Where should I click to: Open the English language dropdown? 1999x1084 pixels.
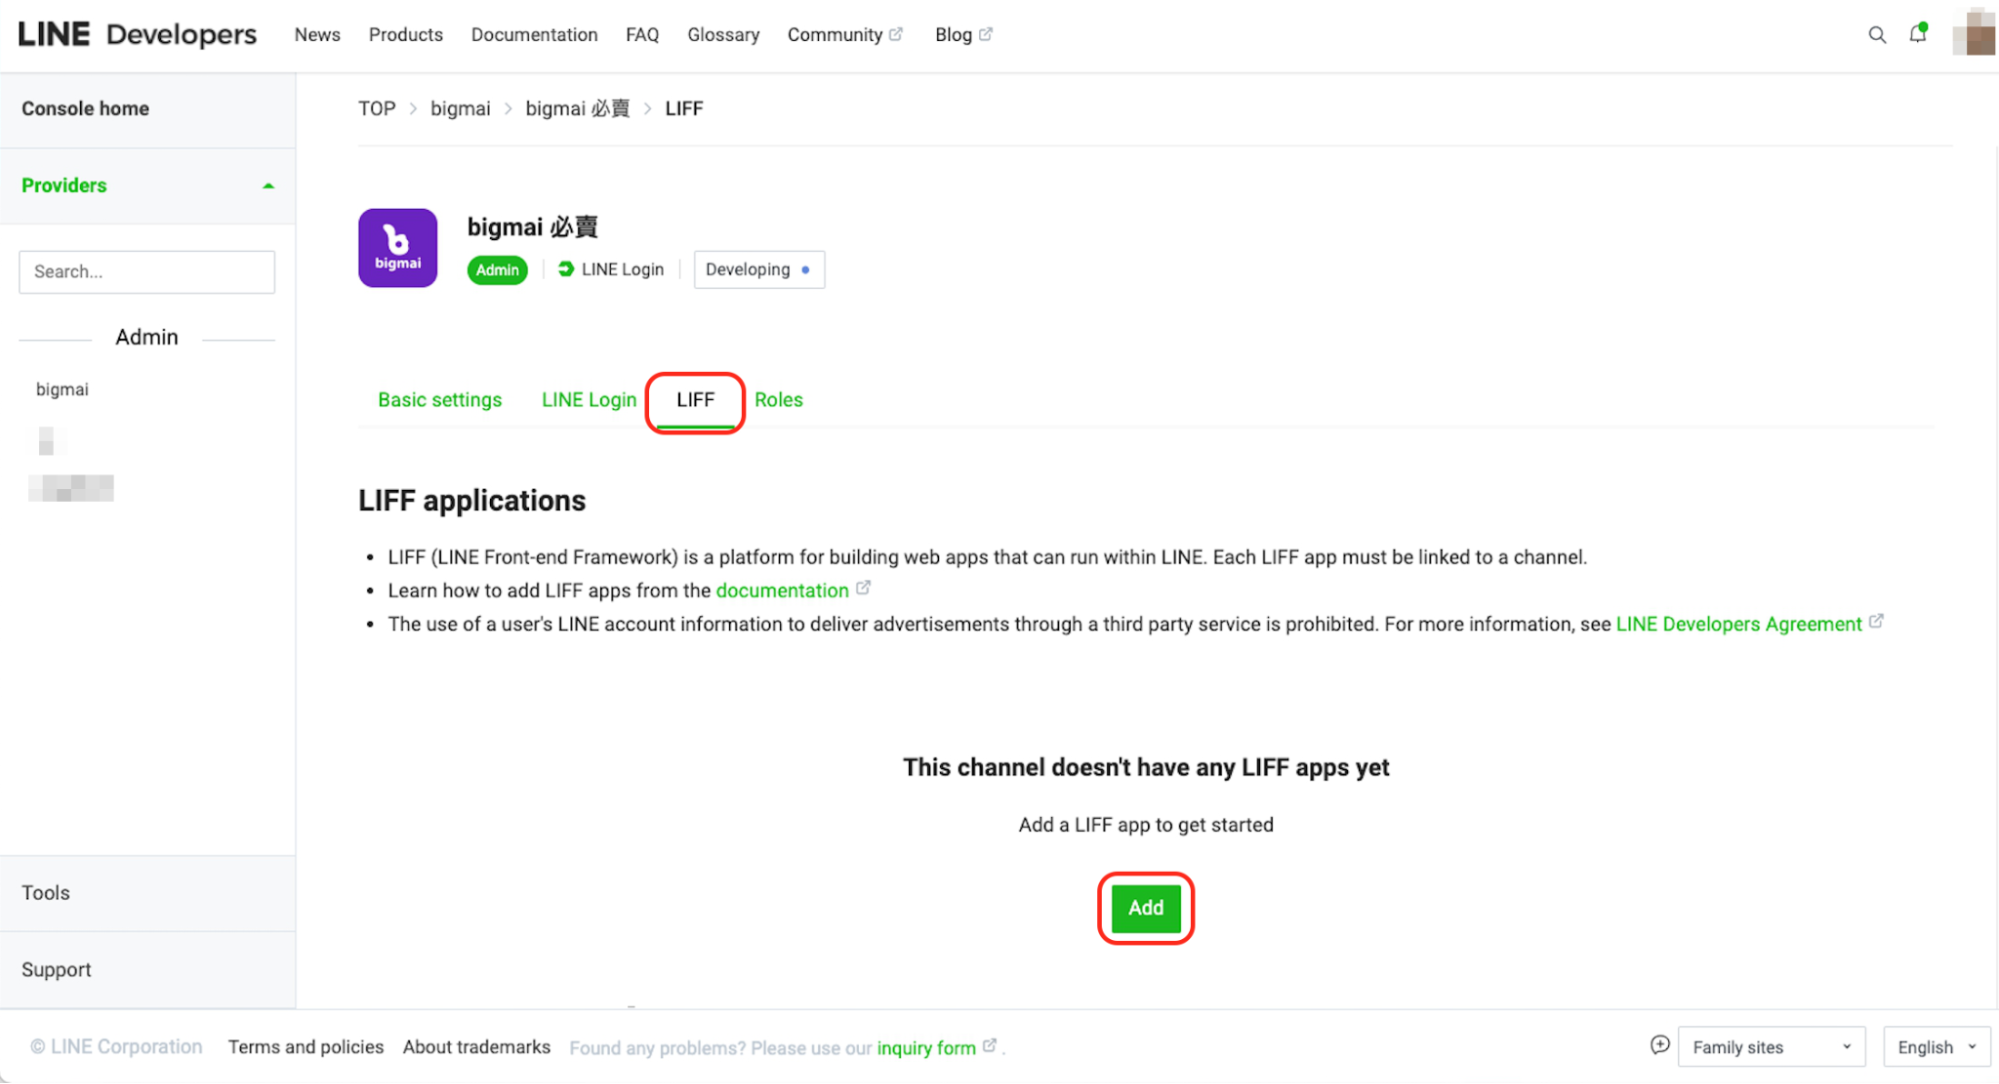click(x=1936, y=1047)
